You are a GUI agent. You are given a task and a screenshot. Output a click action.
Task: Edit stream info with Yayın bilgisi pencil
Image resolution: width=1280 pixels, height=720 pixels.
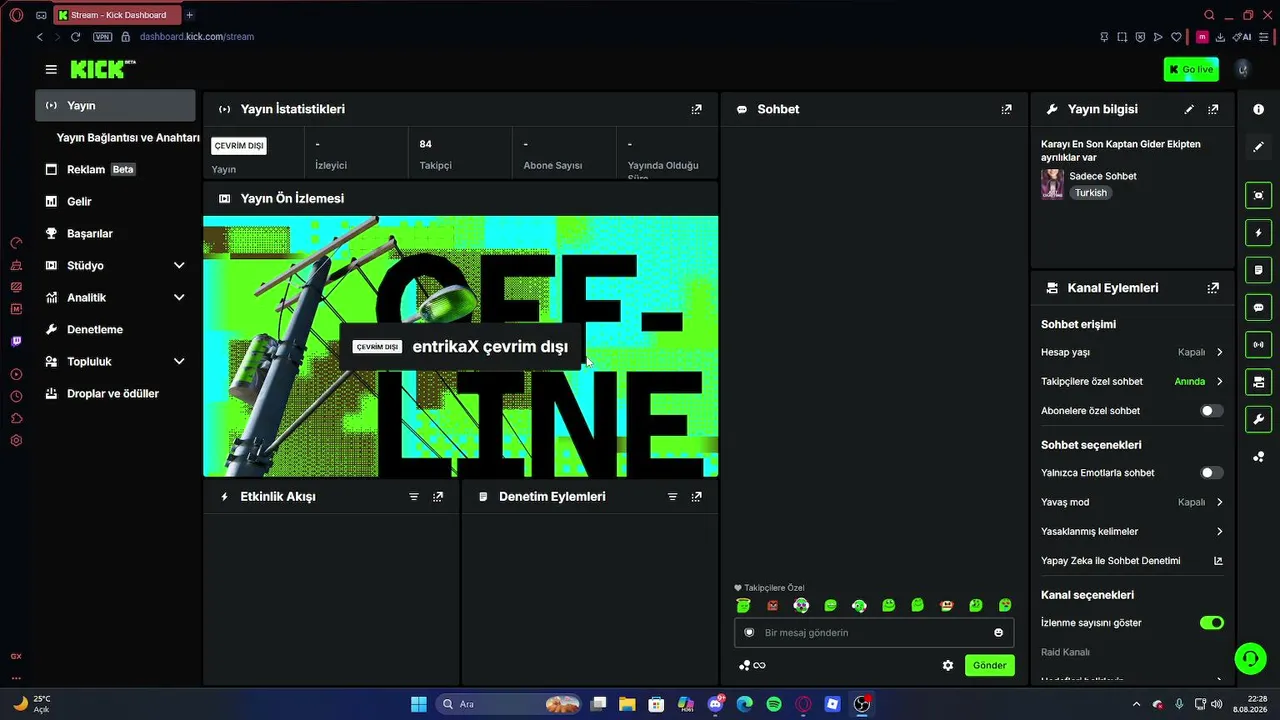coord(1189,109)
